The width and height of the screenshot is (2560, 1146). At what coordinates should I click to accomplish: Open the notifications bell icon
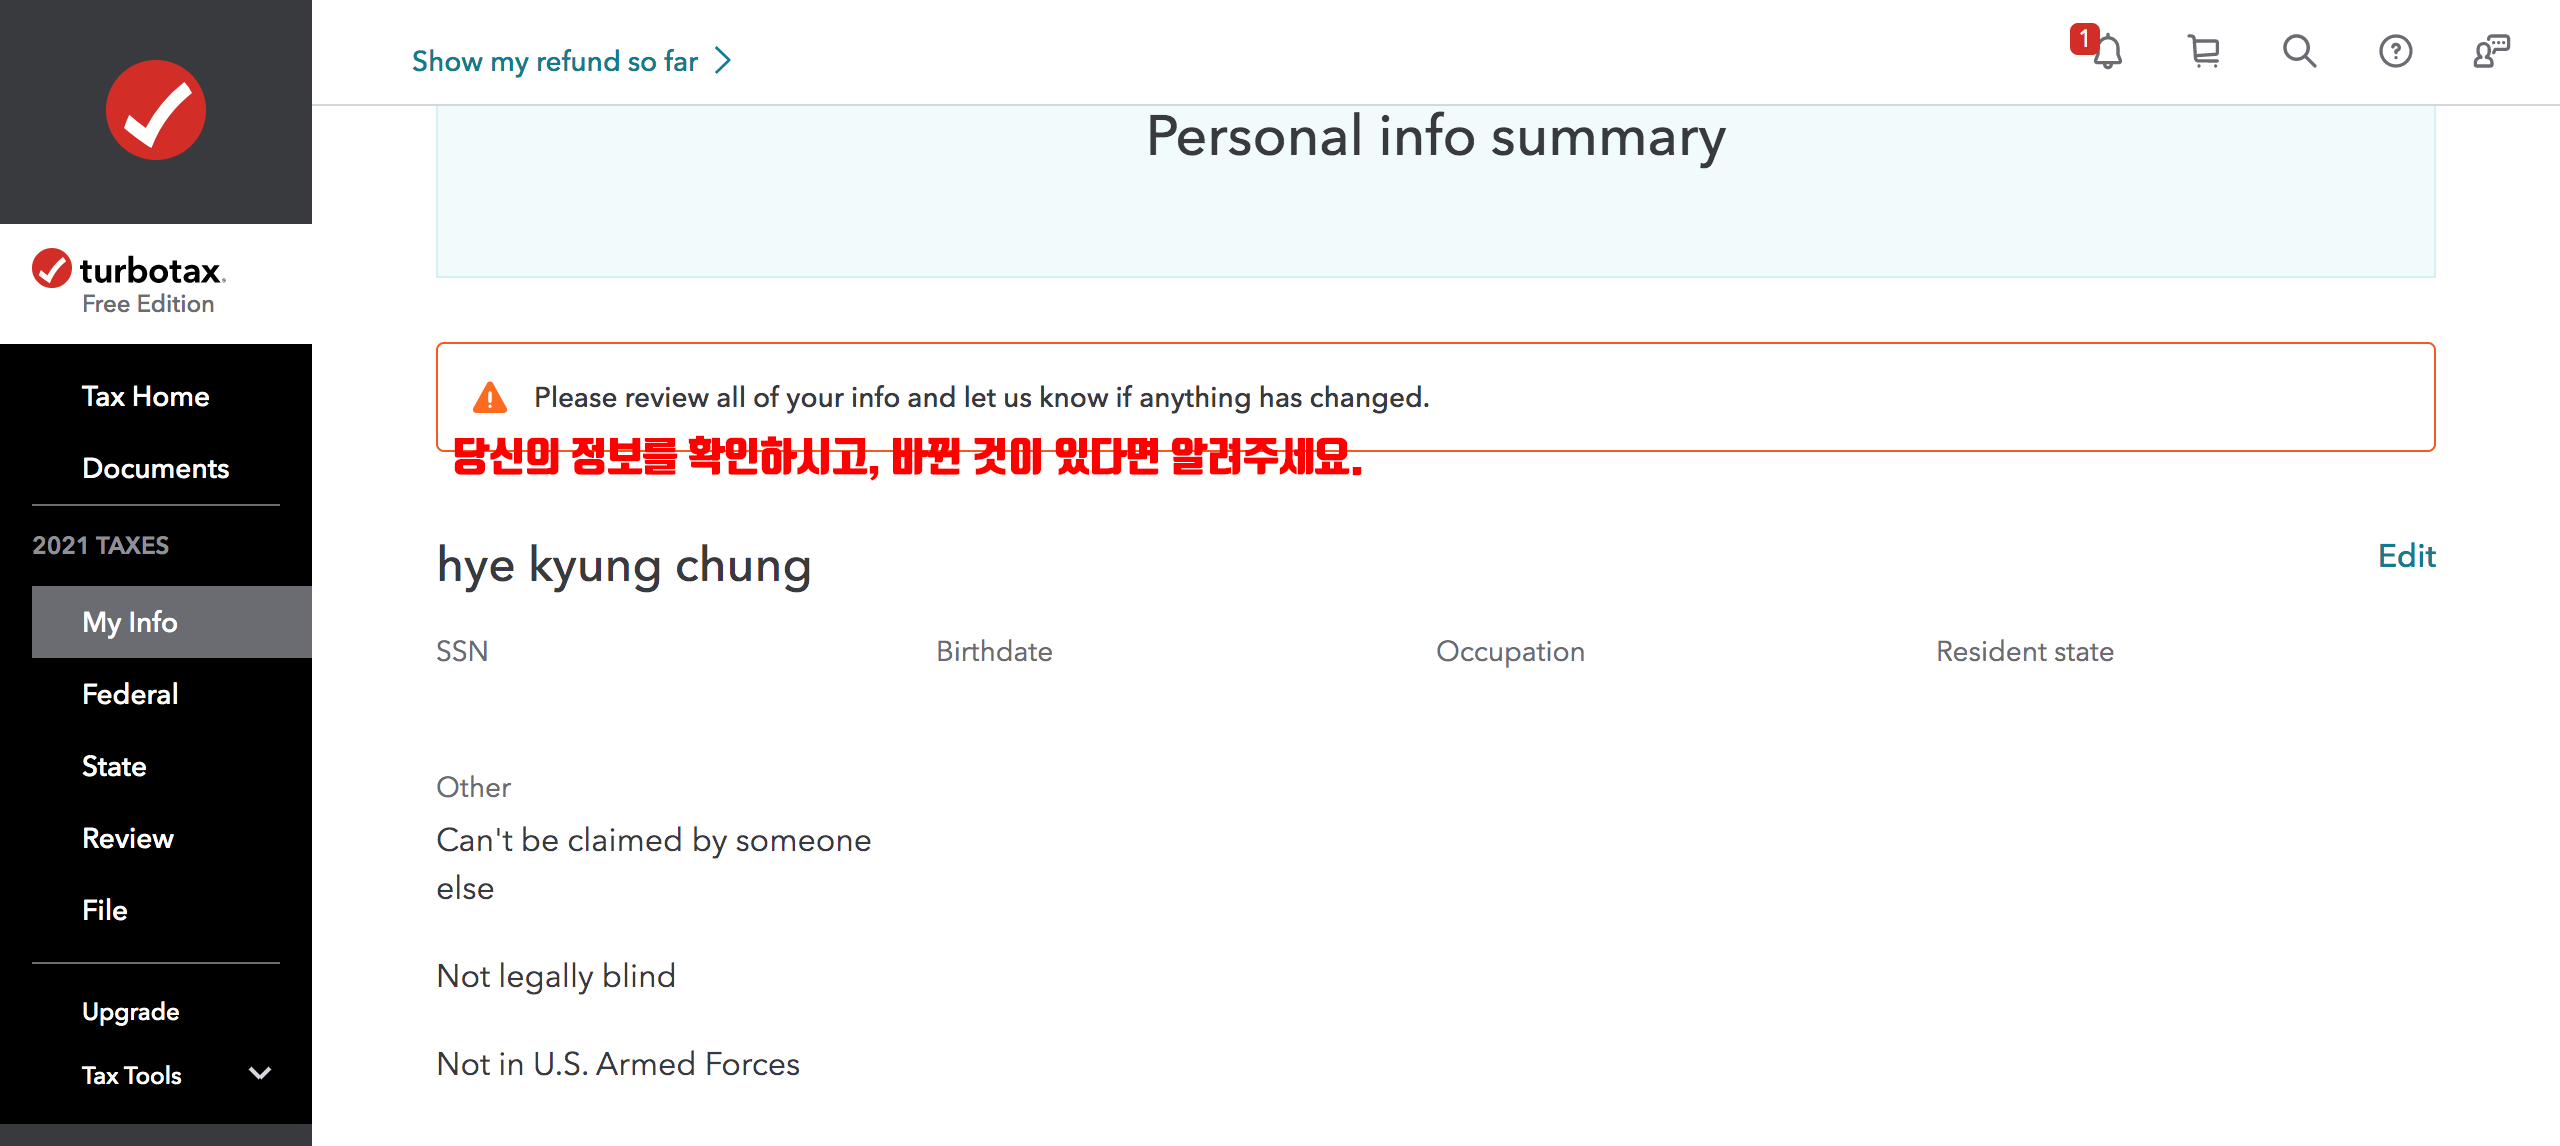(x=2106, y=51)
